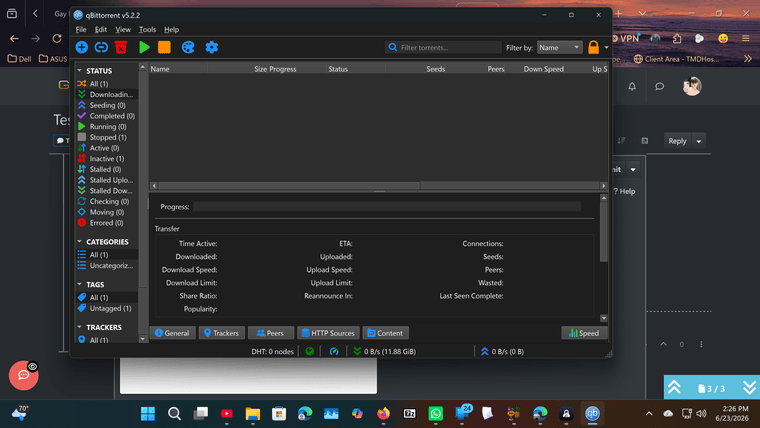Click the orange lock UI icon
Viewport: 760px width, 428px height.
click(x=593, y=47)
